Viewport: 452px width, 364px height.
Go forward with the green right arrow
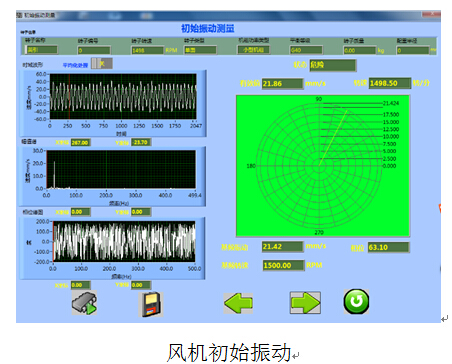pos(305,303)
